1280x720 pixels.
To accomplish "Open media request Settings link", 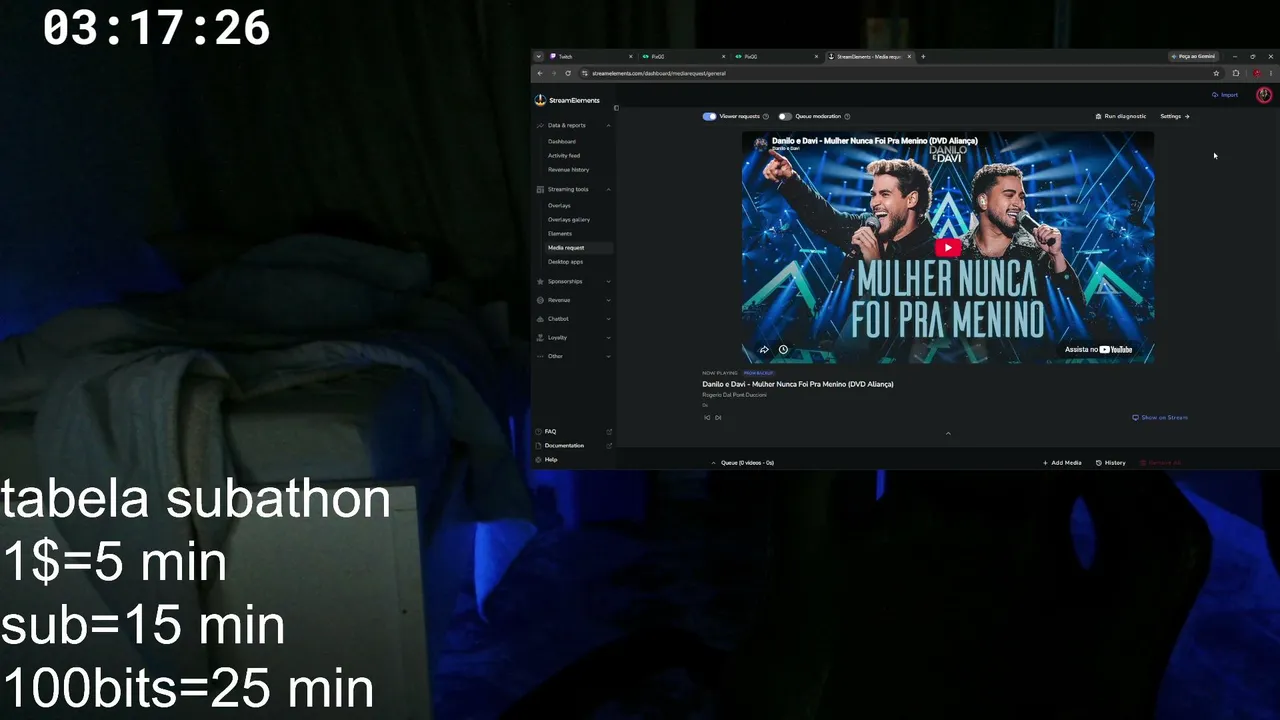I will pos(1175,116).
